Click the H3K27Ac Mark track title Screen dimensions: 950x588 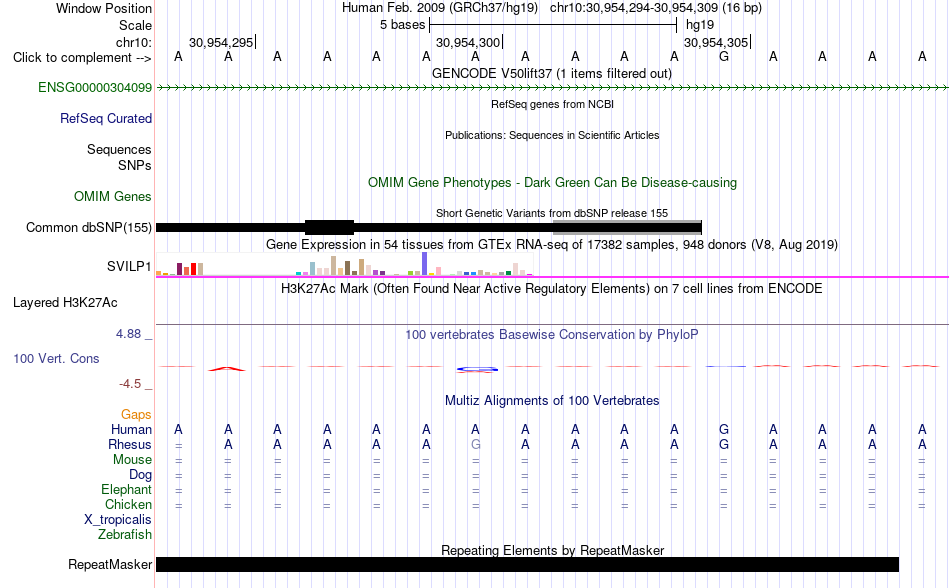point(552,289)
